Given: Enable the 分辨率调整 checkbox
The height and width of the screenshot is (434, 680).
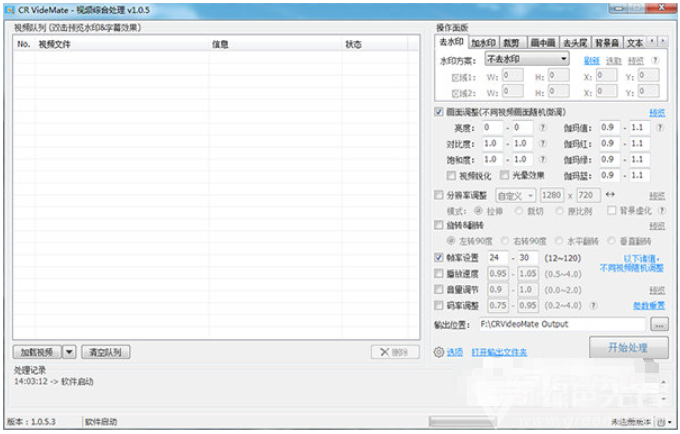Looking at the screenshot, I should click(438, 195).
